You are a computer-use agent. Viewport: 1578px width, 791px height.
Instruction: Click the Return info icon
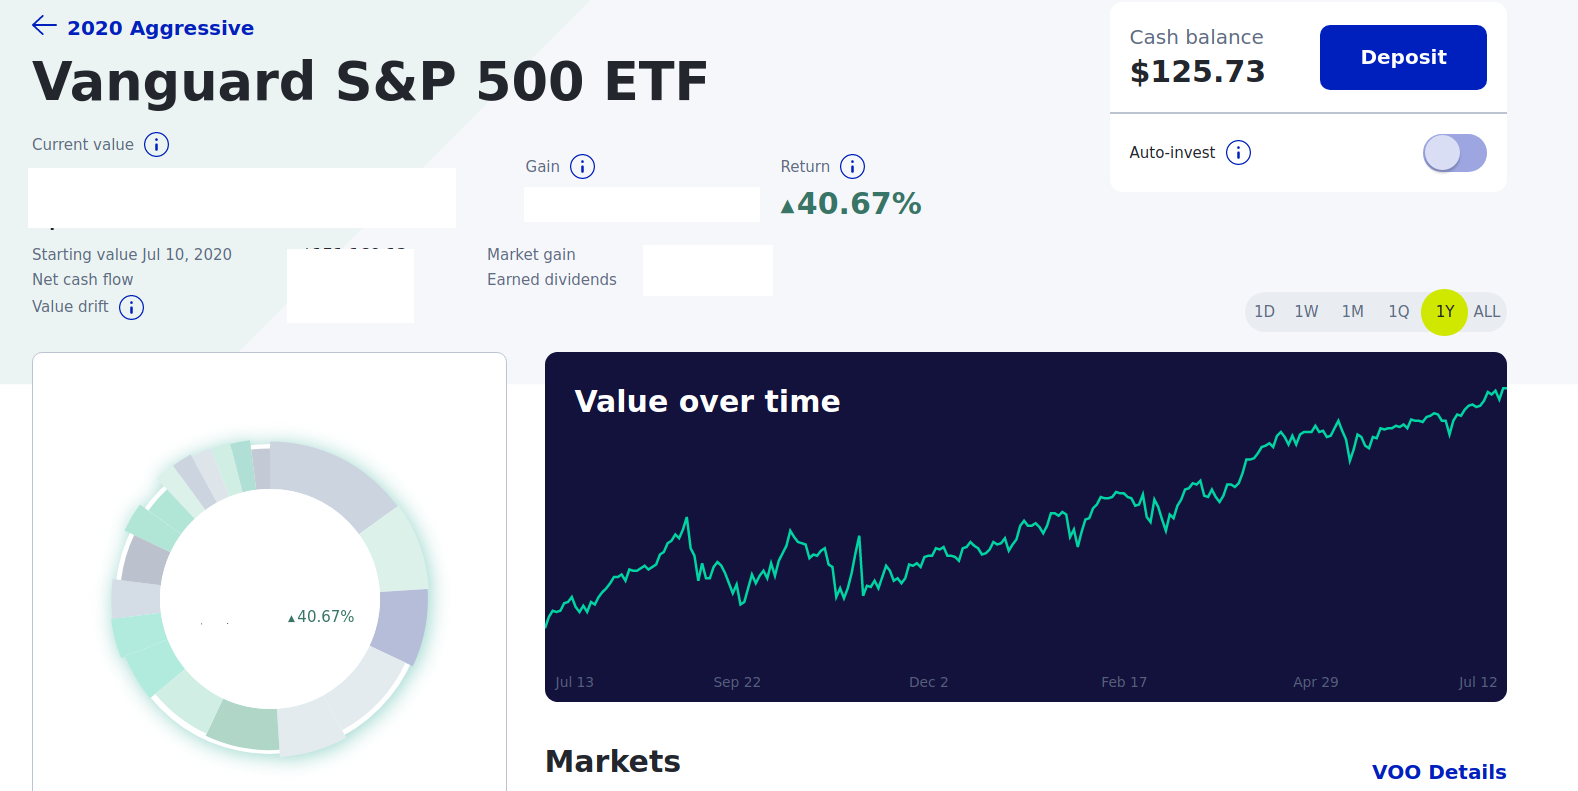click(x=852, y=167)
